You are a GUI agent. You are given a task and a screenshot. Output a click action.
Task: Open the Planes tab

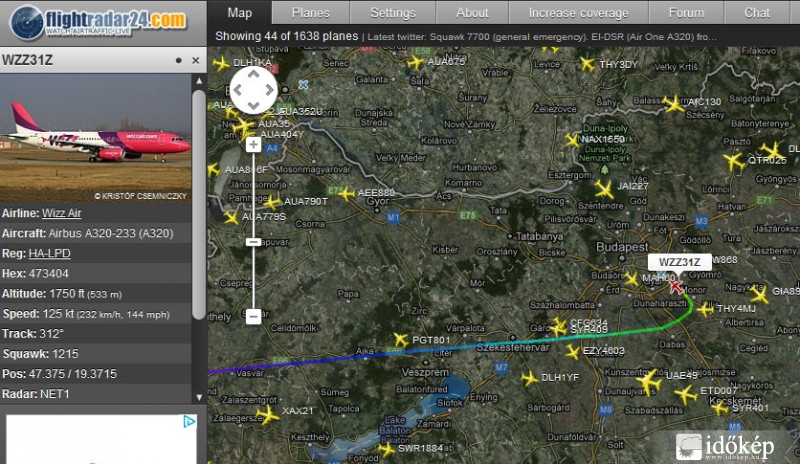pos(310,12)
